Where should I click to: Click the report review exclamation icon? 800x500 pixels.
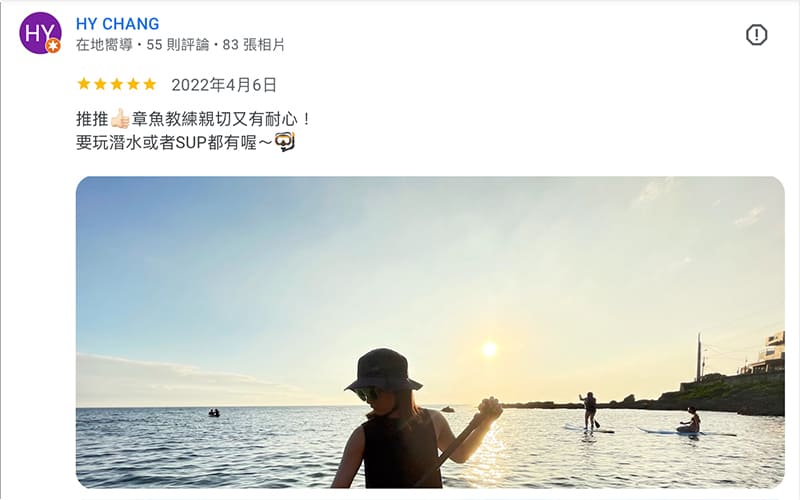(756, 35)
